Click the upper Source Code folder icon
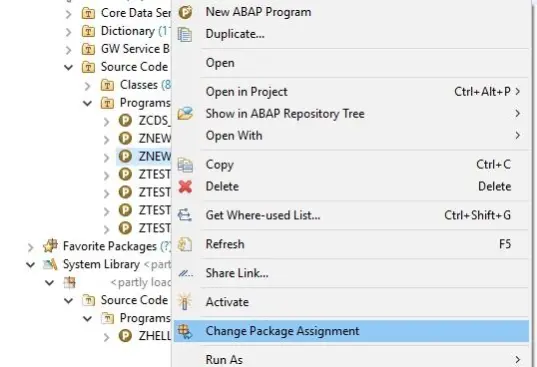Viewport: 537px width, 367px height. [88, 67]
